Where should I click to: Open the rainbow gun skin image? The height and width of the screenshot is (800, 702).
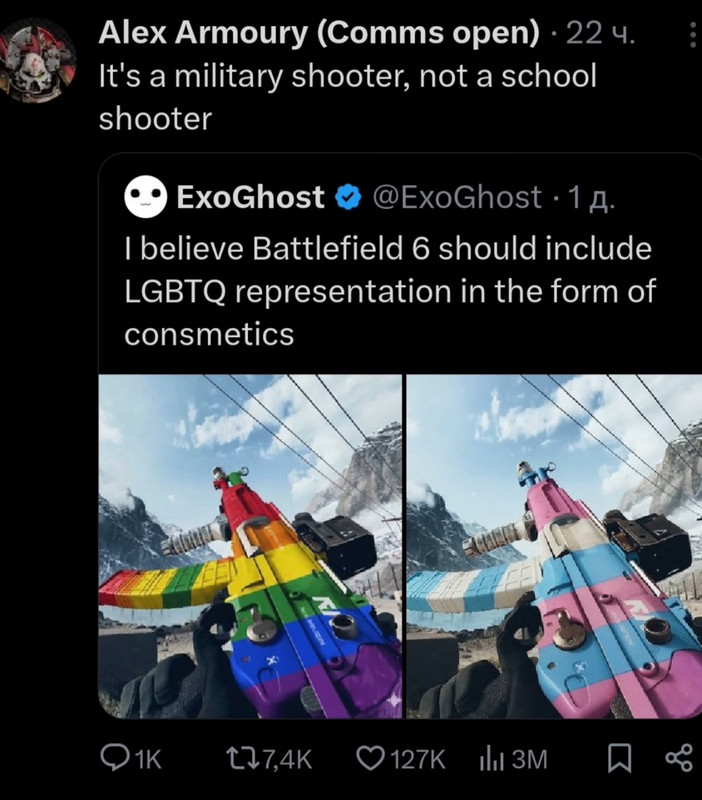pyautogui.click(x=250, y=546)
